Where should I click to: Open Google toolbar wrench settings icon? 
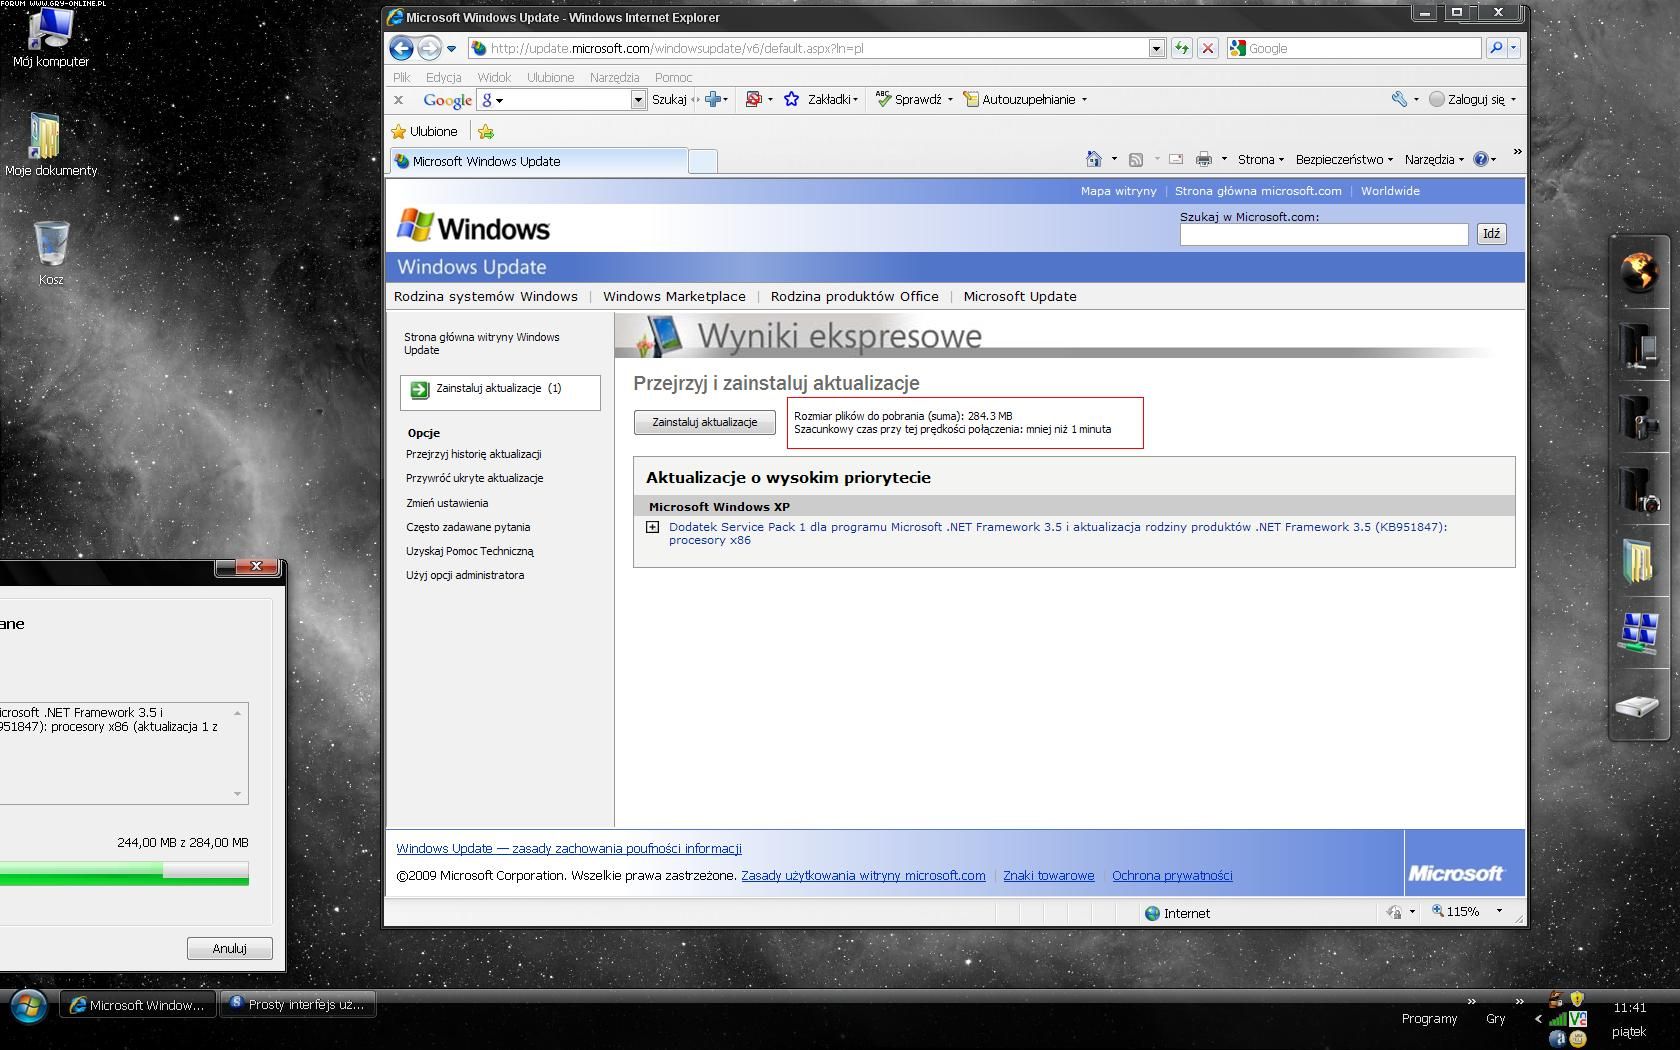pos(1399,99)
